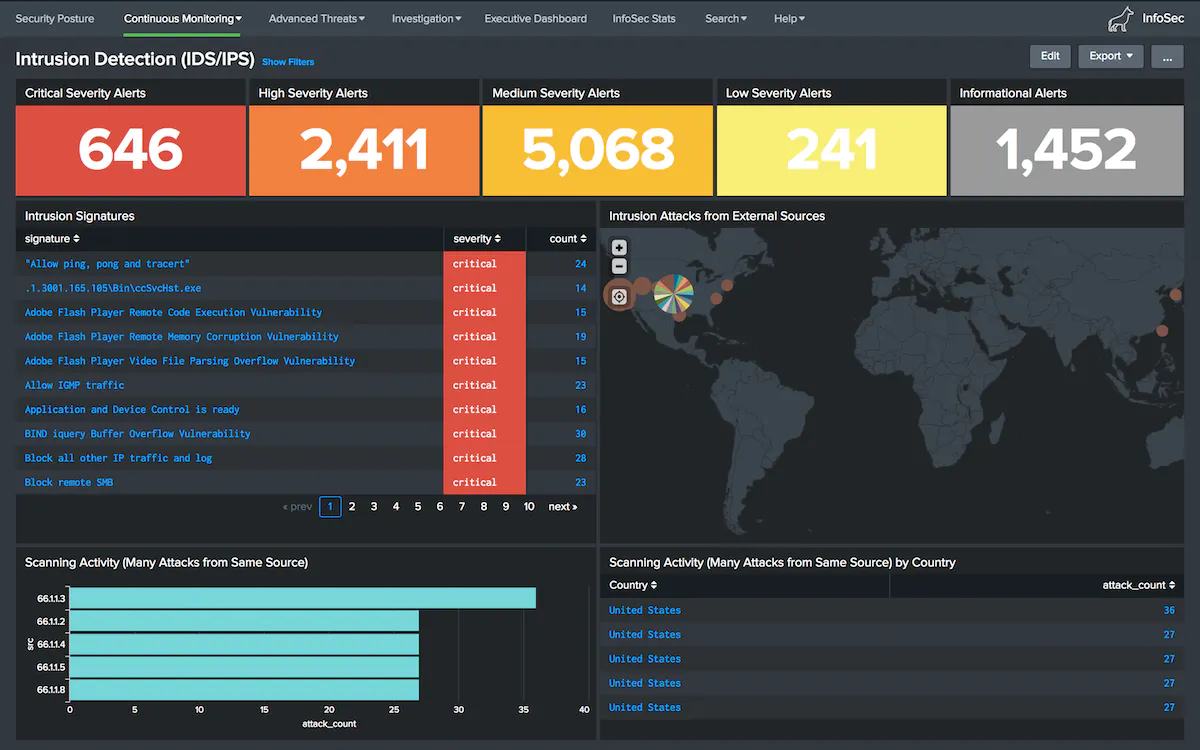Click the pie chart cluster on map
This screenshot has height=750, width=1200.
coord(673,293)
